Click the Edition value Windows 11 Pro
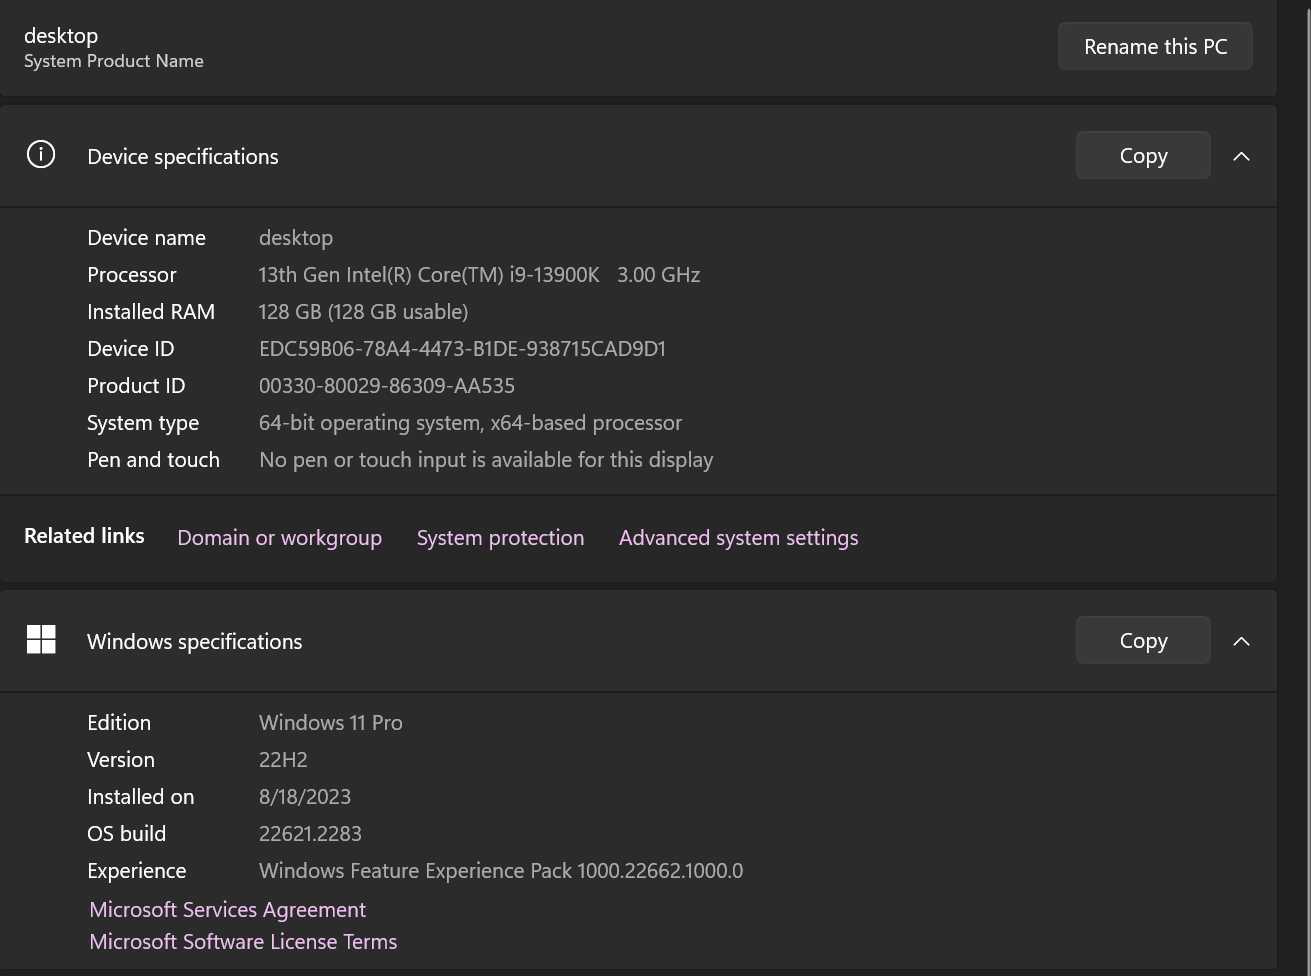The image size is (1311, 976). tap(330, 723)
